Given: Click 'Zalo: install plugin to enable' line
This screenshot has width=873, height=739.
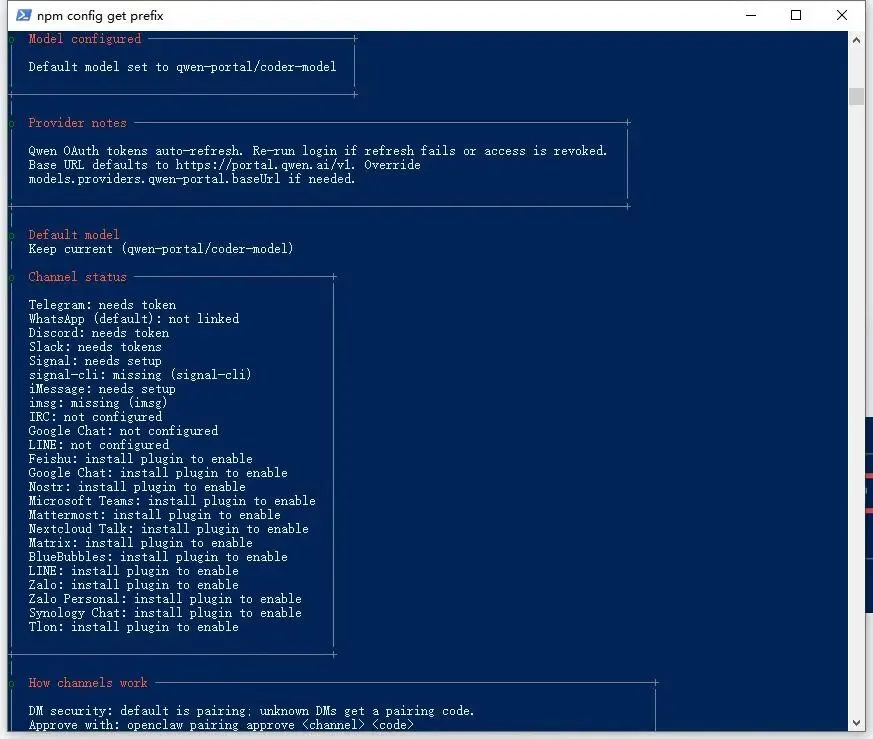Looking at the screenshot, I should tap(134, 585).
